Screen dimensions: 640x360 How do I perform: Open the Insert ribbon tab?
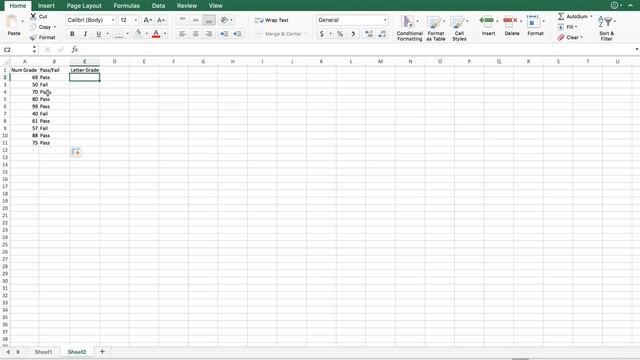(46, 6)
